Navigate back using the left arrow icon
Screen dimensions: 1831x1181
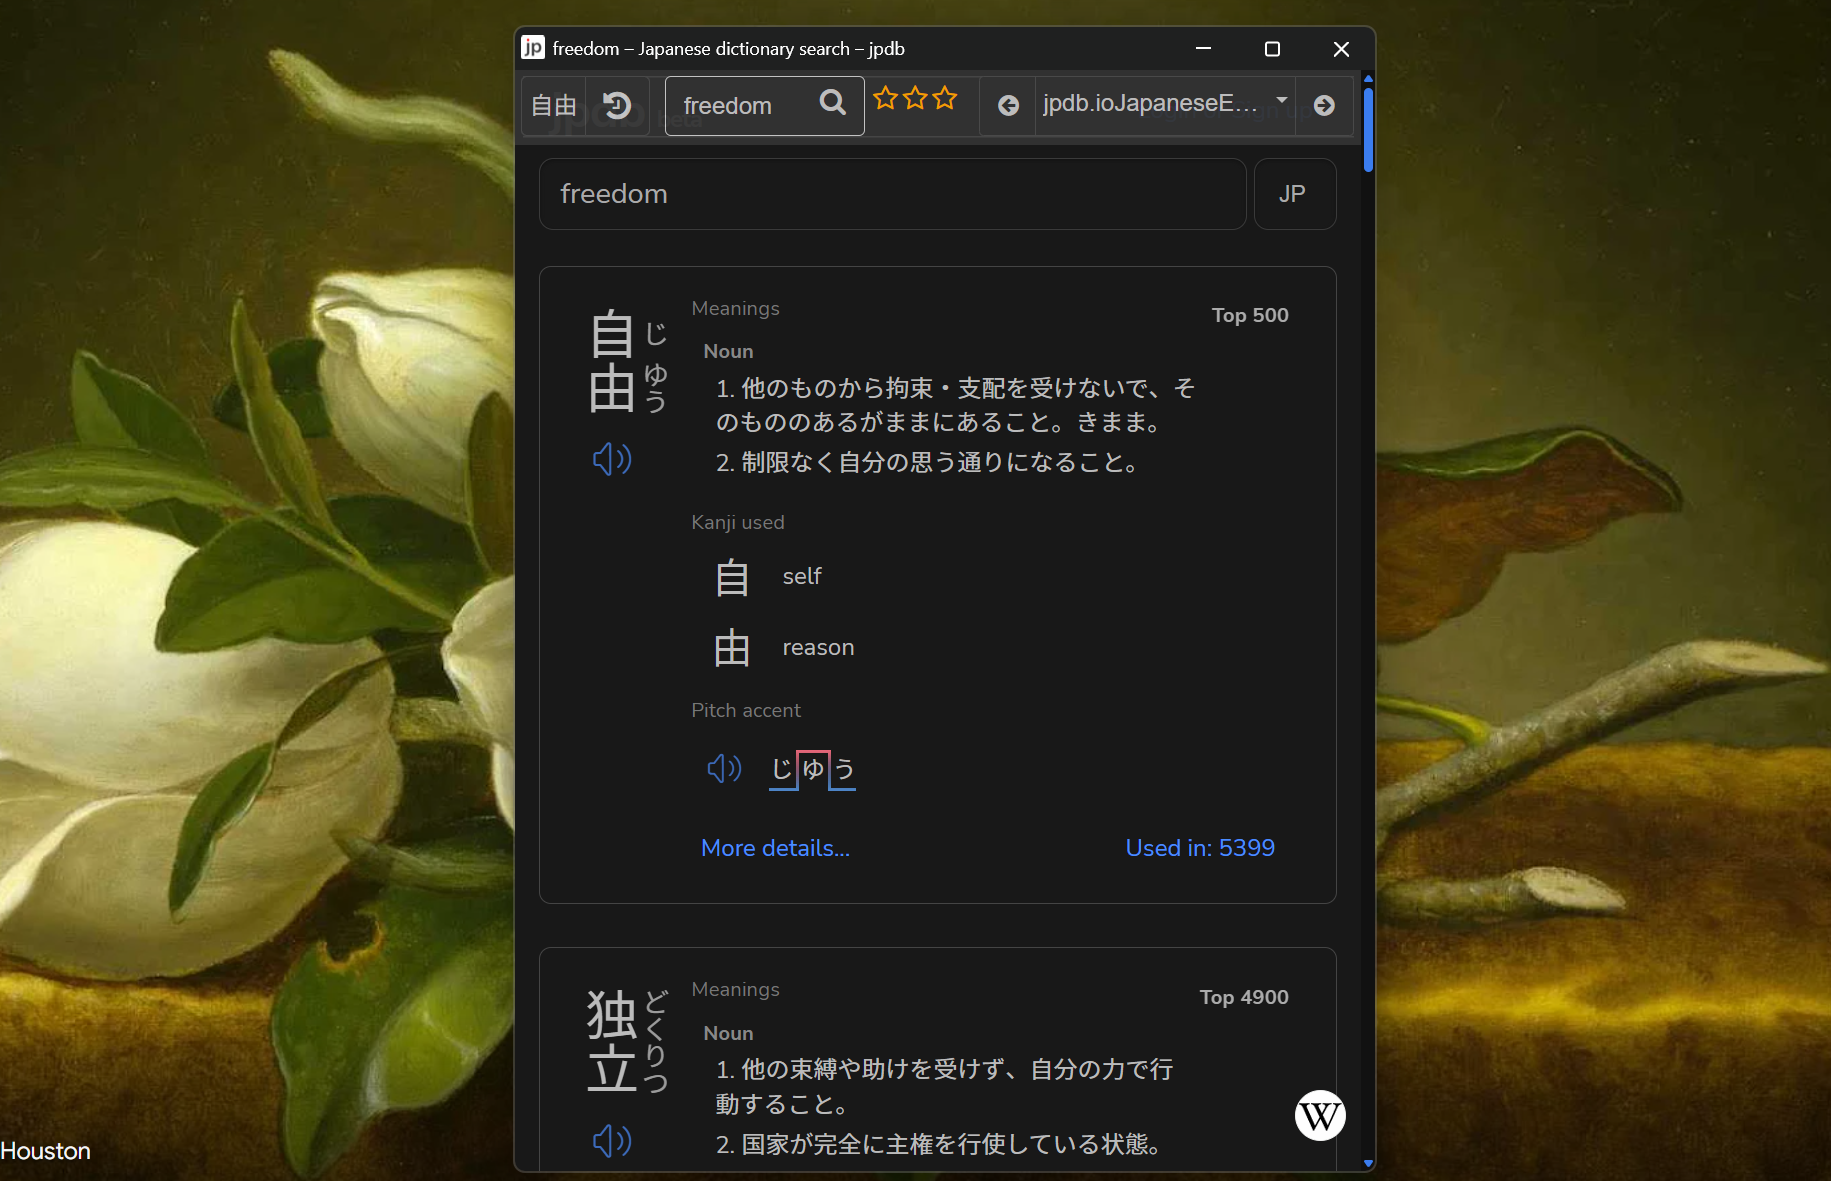[x=1008, y=104]
